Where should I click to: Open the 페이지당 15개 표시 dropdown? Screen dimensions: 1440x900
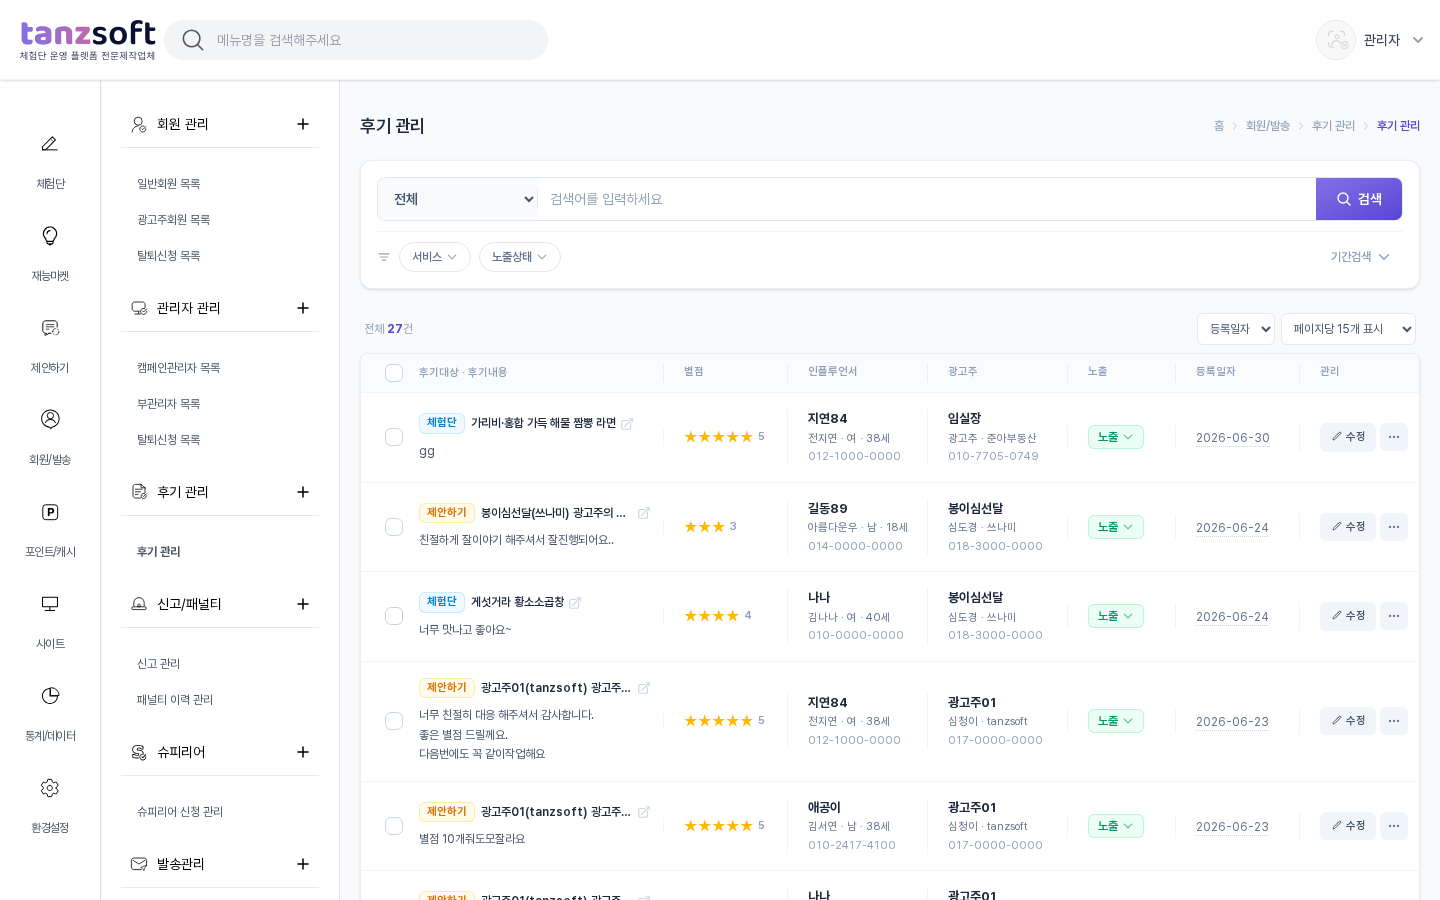point(1348,329)
